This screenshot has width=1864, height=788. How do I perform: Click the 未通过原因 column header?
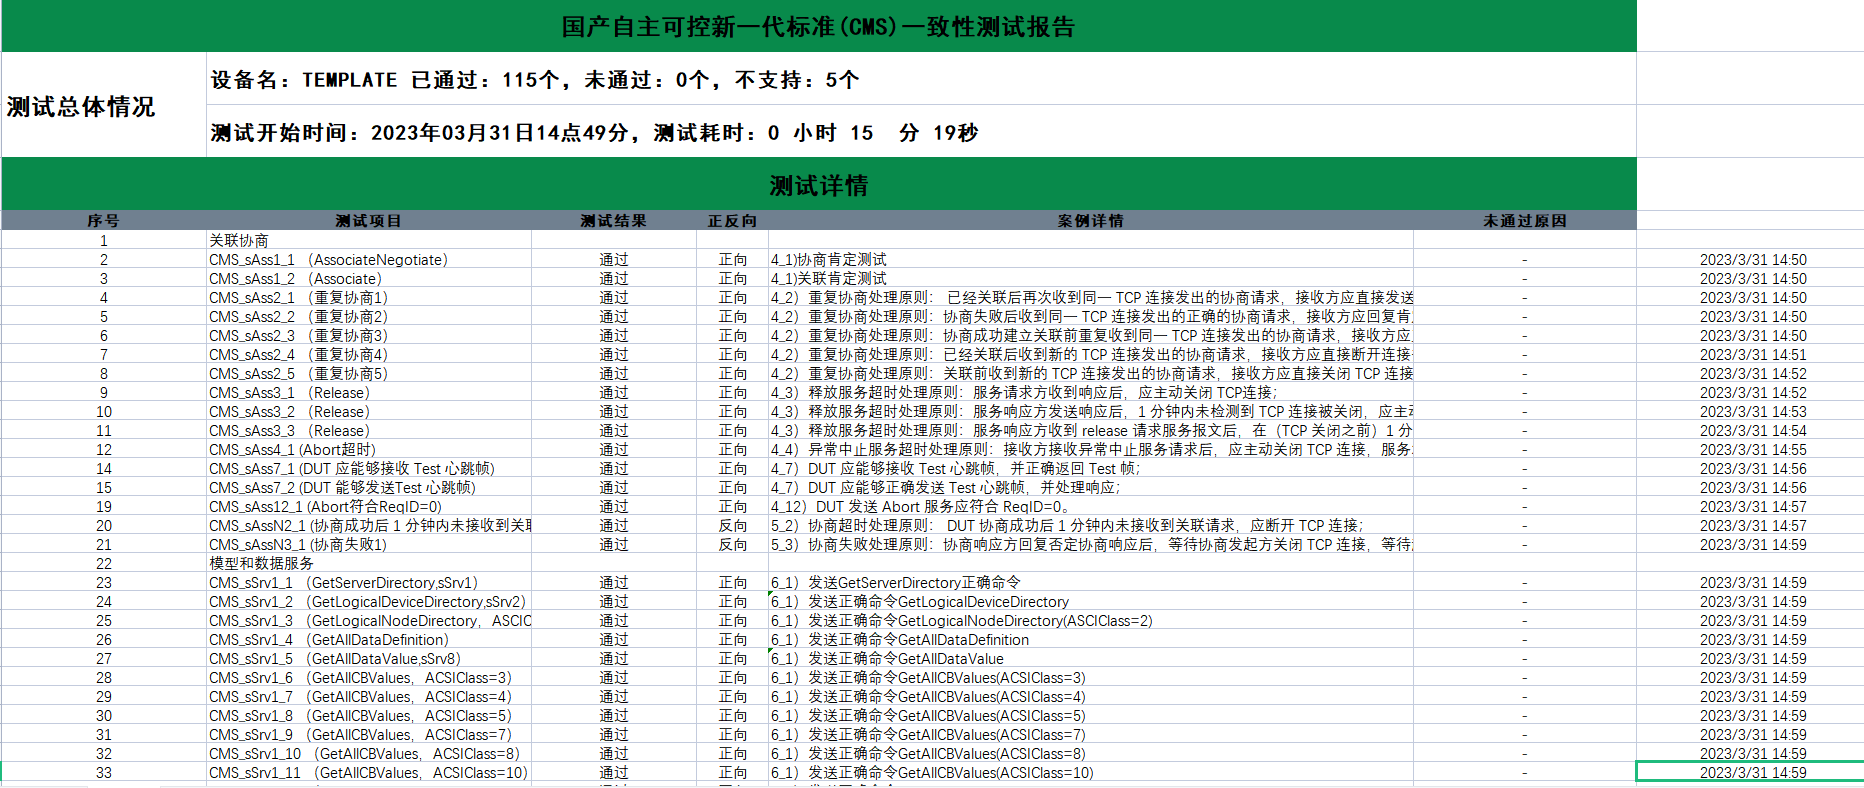click(x=1525, y=221)
